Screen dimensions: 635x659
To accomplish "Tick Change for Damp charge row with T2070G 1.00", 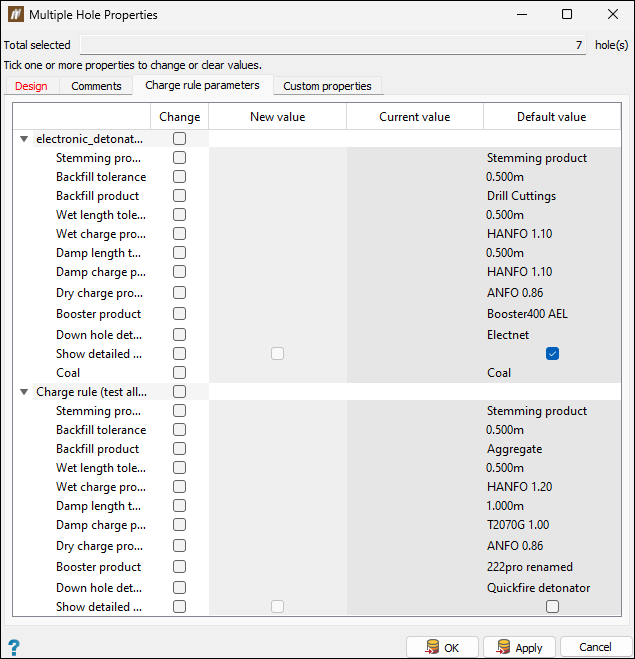I will coord(179,525).
